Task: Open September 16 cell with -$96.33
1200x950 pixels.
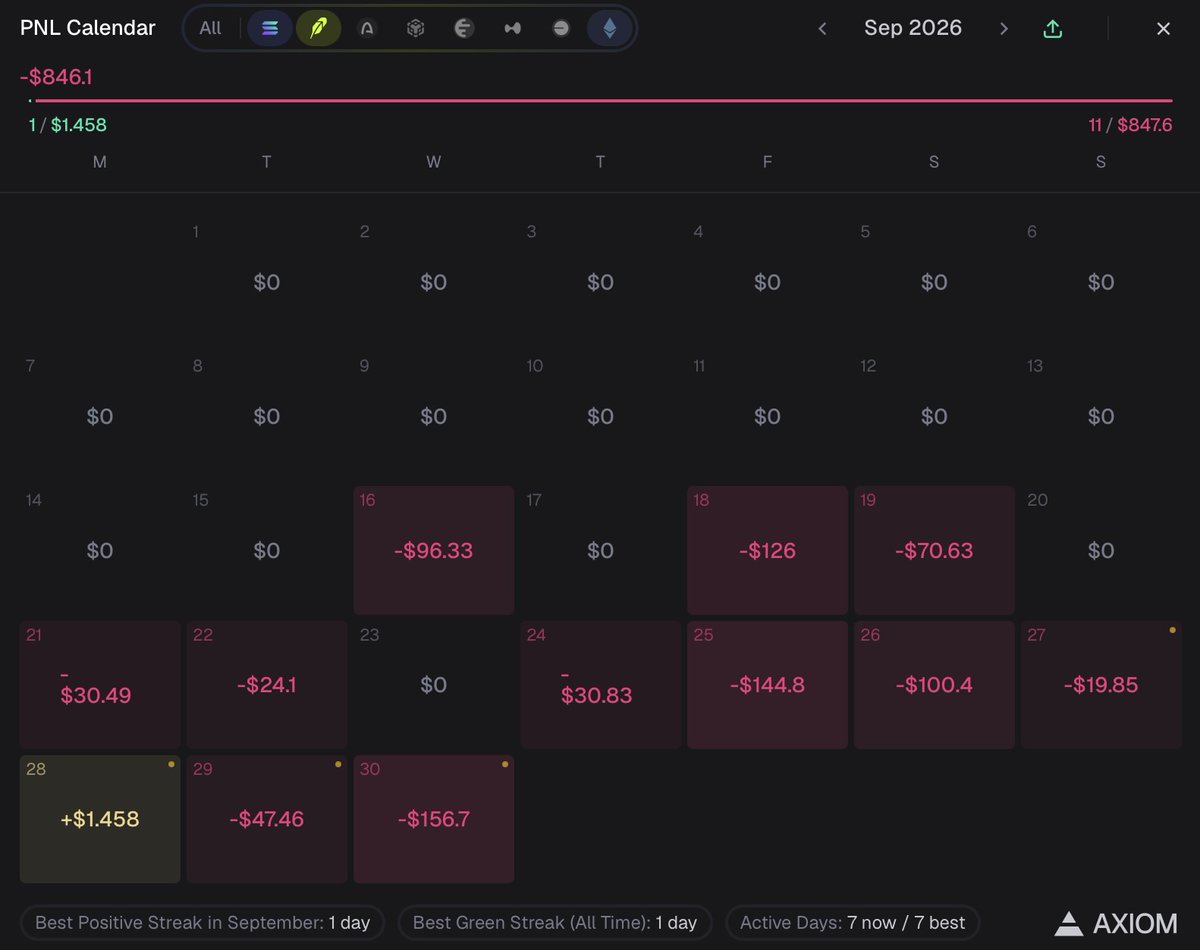Action: 434,550
